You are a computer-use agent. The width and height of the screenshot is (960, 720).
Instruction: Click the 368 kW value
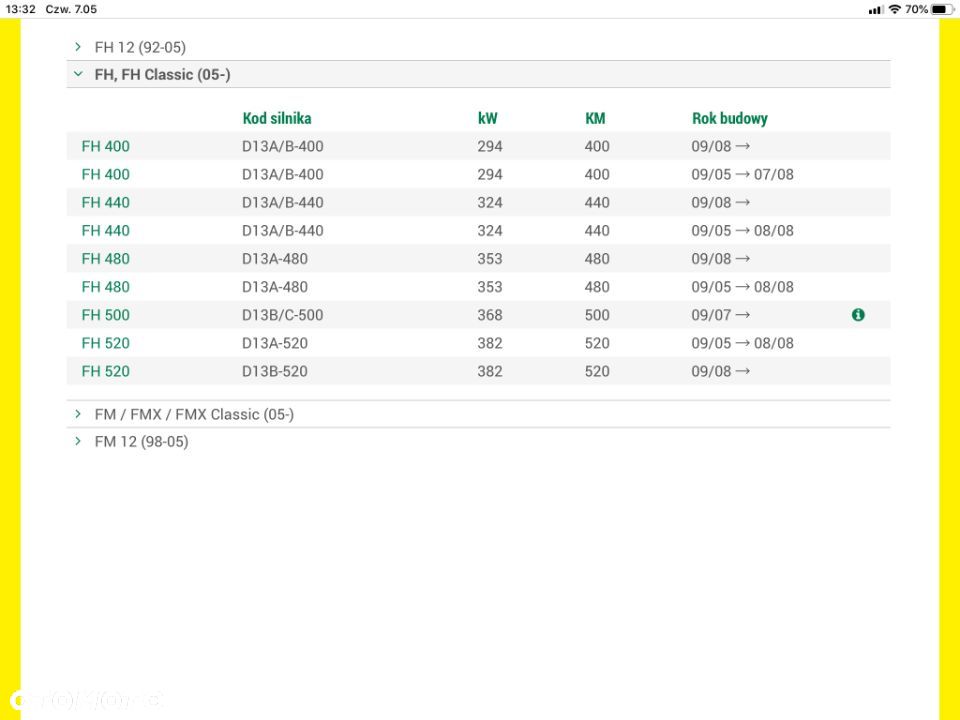pos(490,315)
